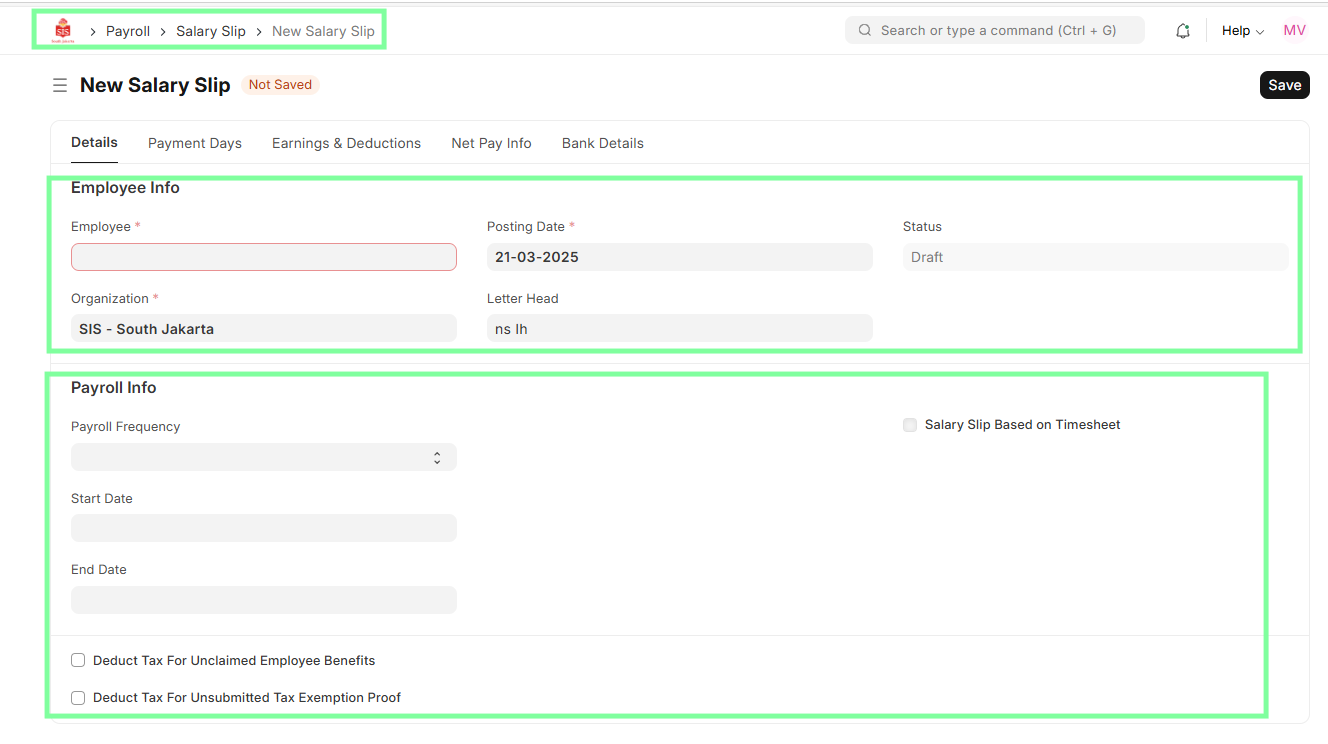Navigate to Payroll in the breadcrumb
Viewport: 1328px width, 744px height.
(128, 31)
